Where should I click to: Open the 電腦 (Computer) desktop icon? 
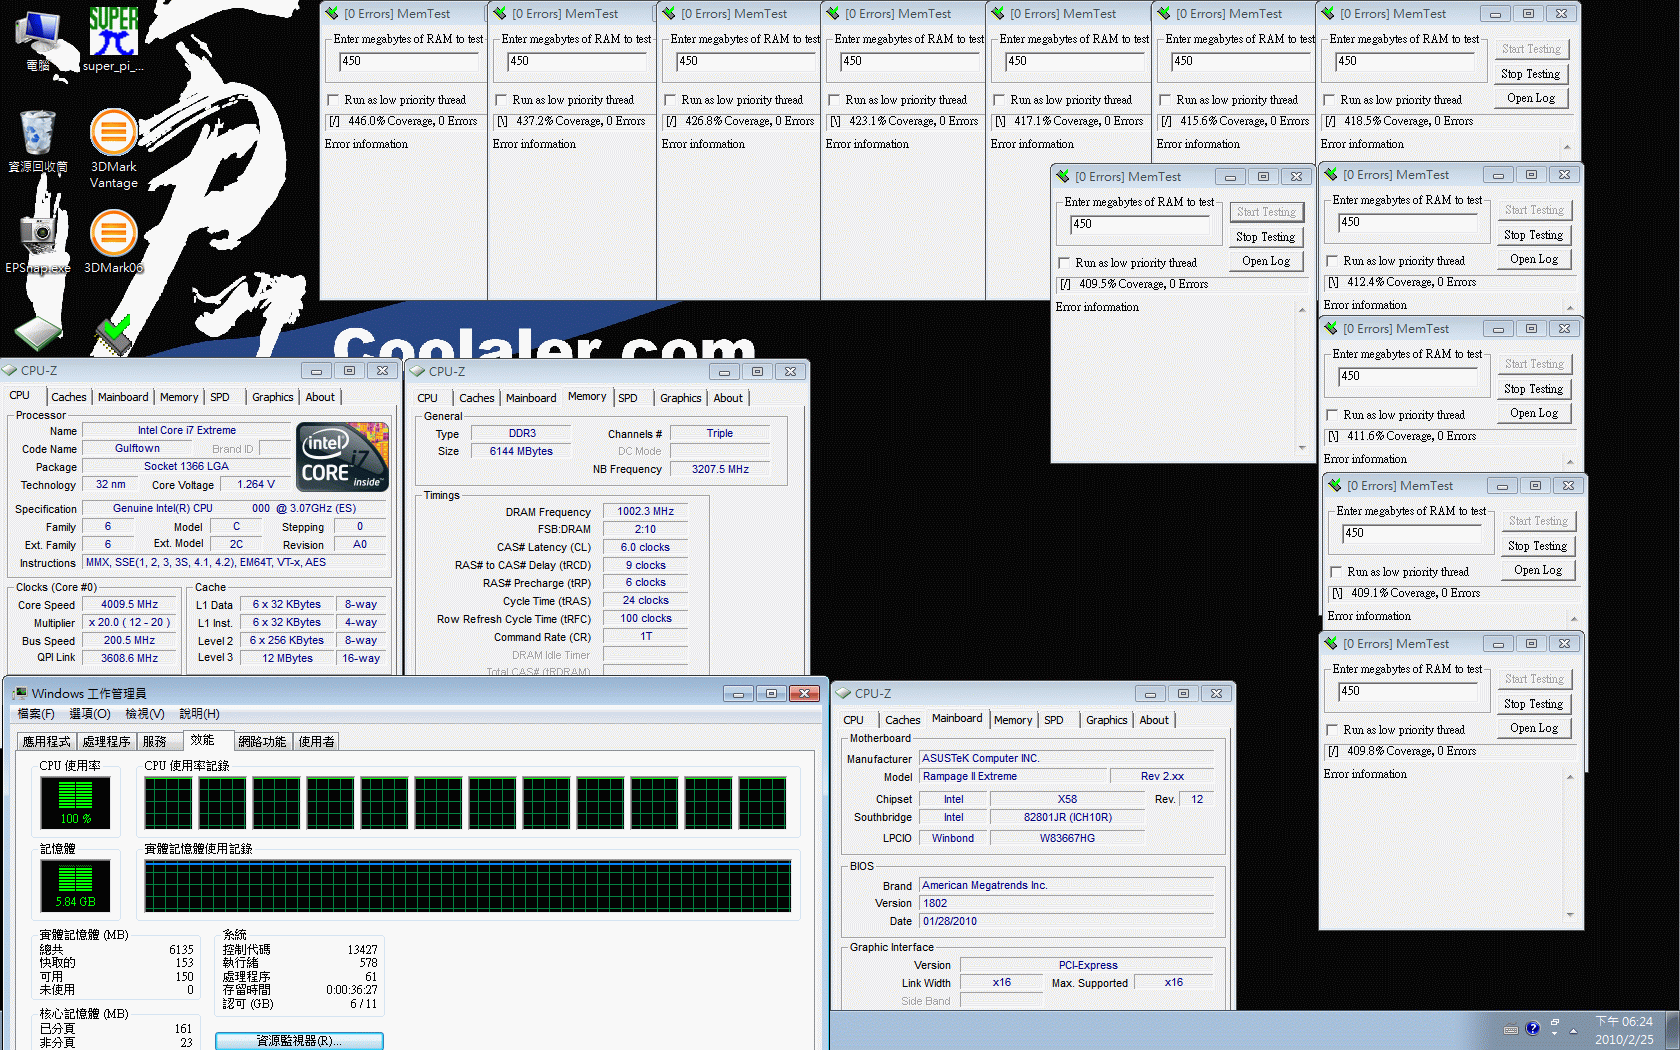coord(38,40)
